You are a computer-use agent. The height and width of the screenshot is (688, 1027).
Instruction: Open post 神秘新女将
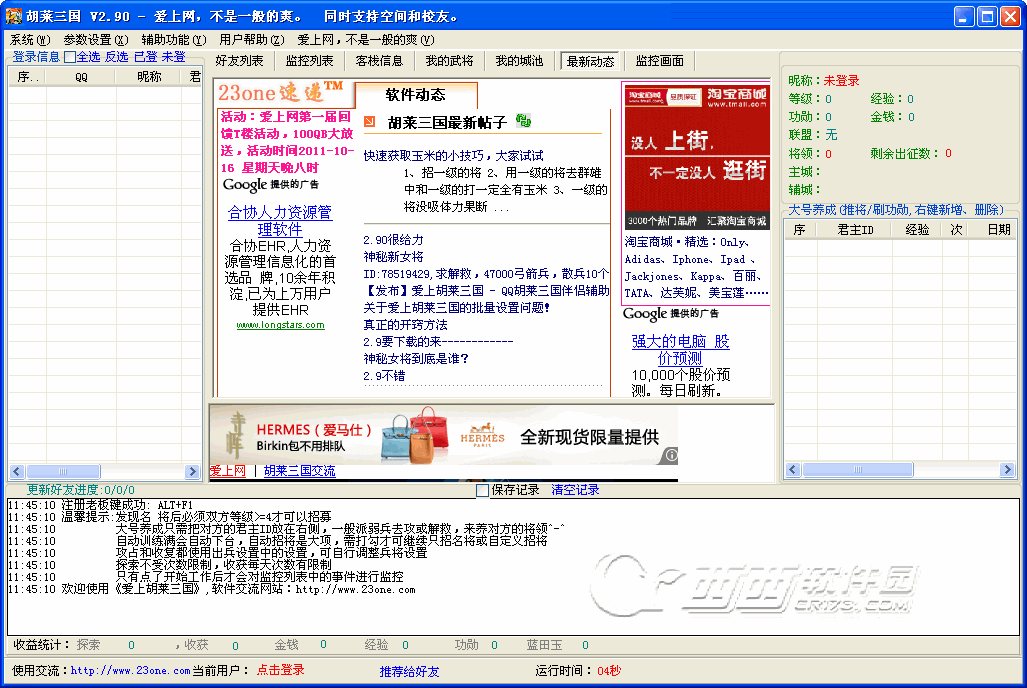click(x=393, y=257)
